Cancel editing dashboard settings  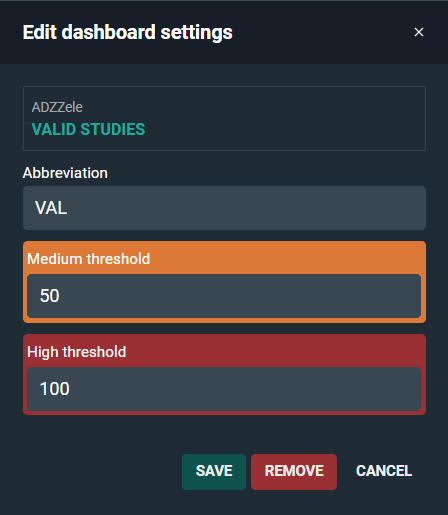pos(384,471)
